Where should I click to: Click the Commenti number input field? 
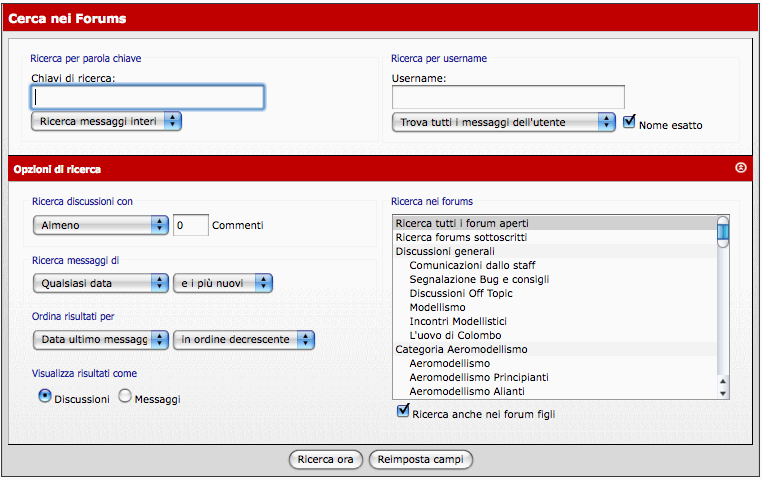pos(190,226)
